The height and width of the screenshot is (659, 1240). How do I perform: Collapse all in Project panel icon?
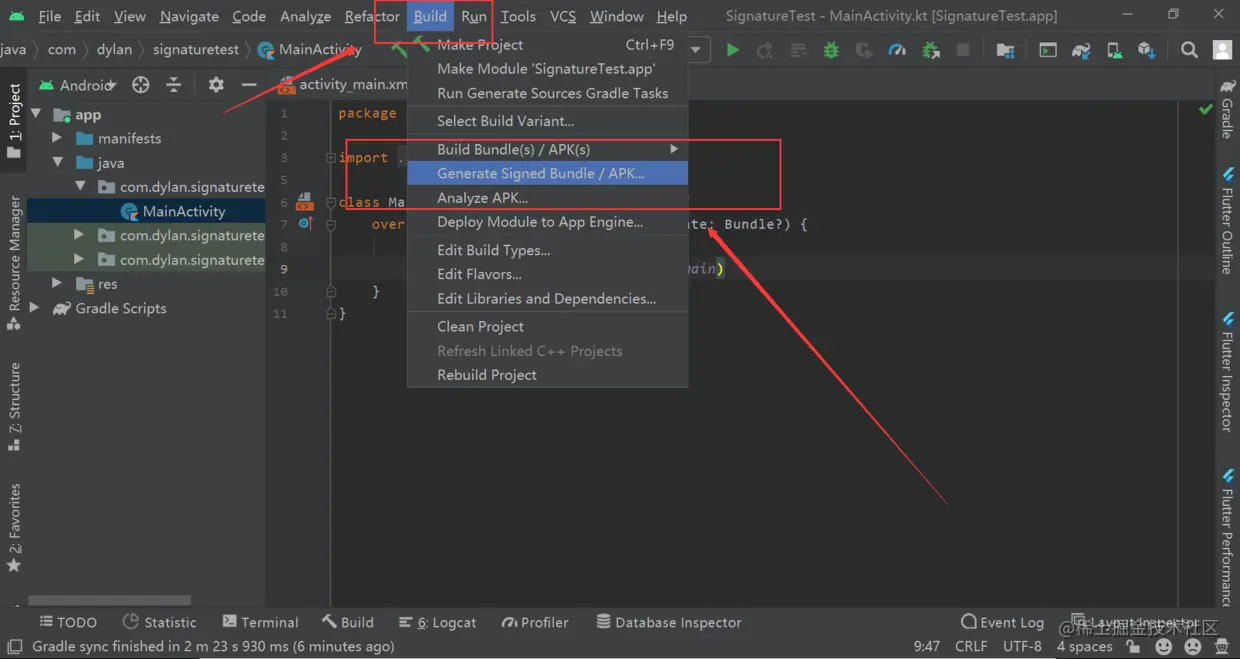pyautogui.click(x=174, y=85)
